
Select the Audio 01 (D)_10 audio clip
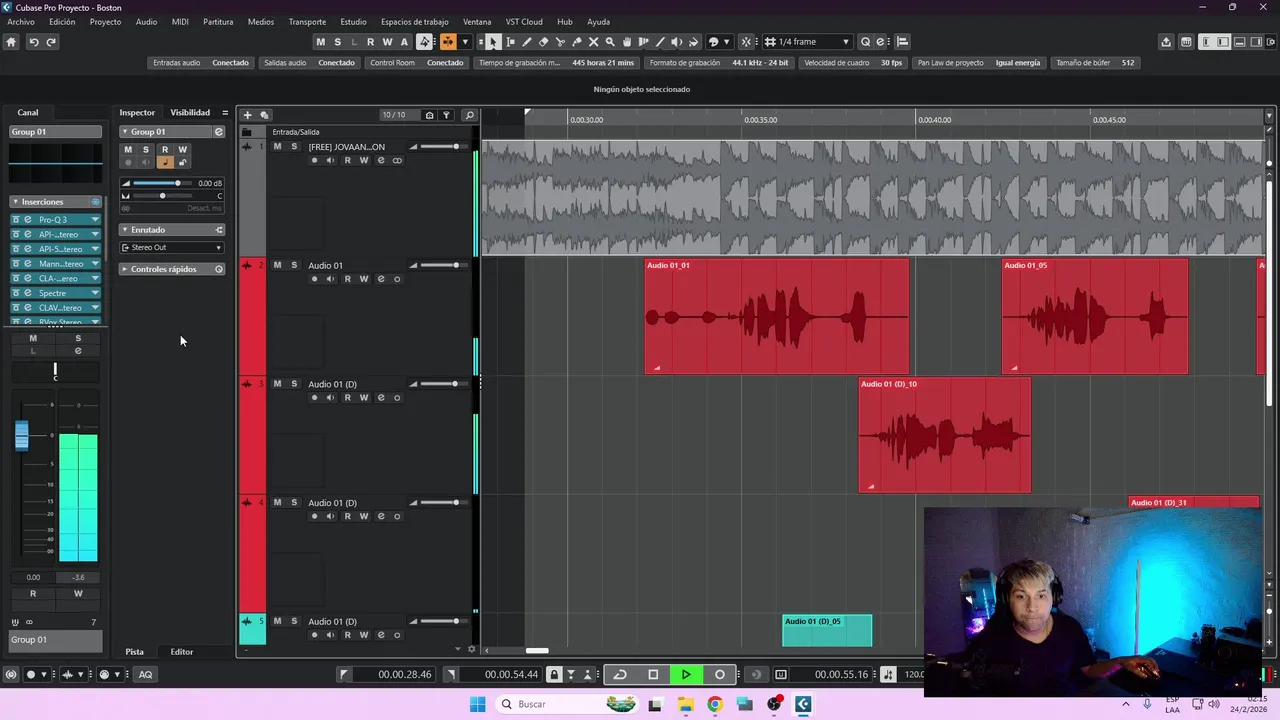[944, 435]
